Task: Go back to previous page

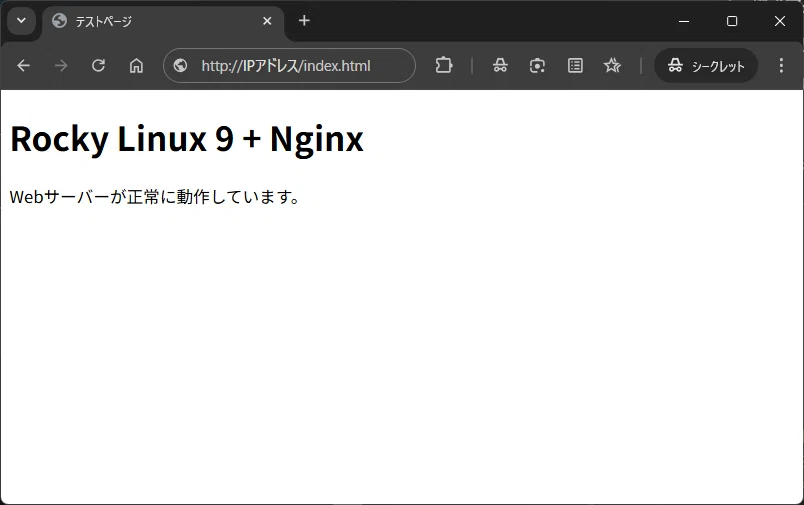Action: tap(24, 66)
